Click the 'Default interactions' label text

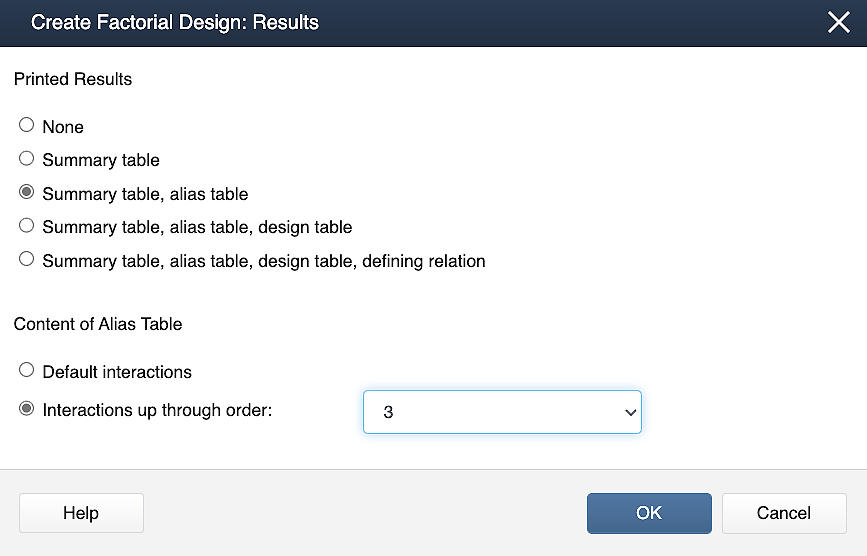tap(117, 371)
